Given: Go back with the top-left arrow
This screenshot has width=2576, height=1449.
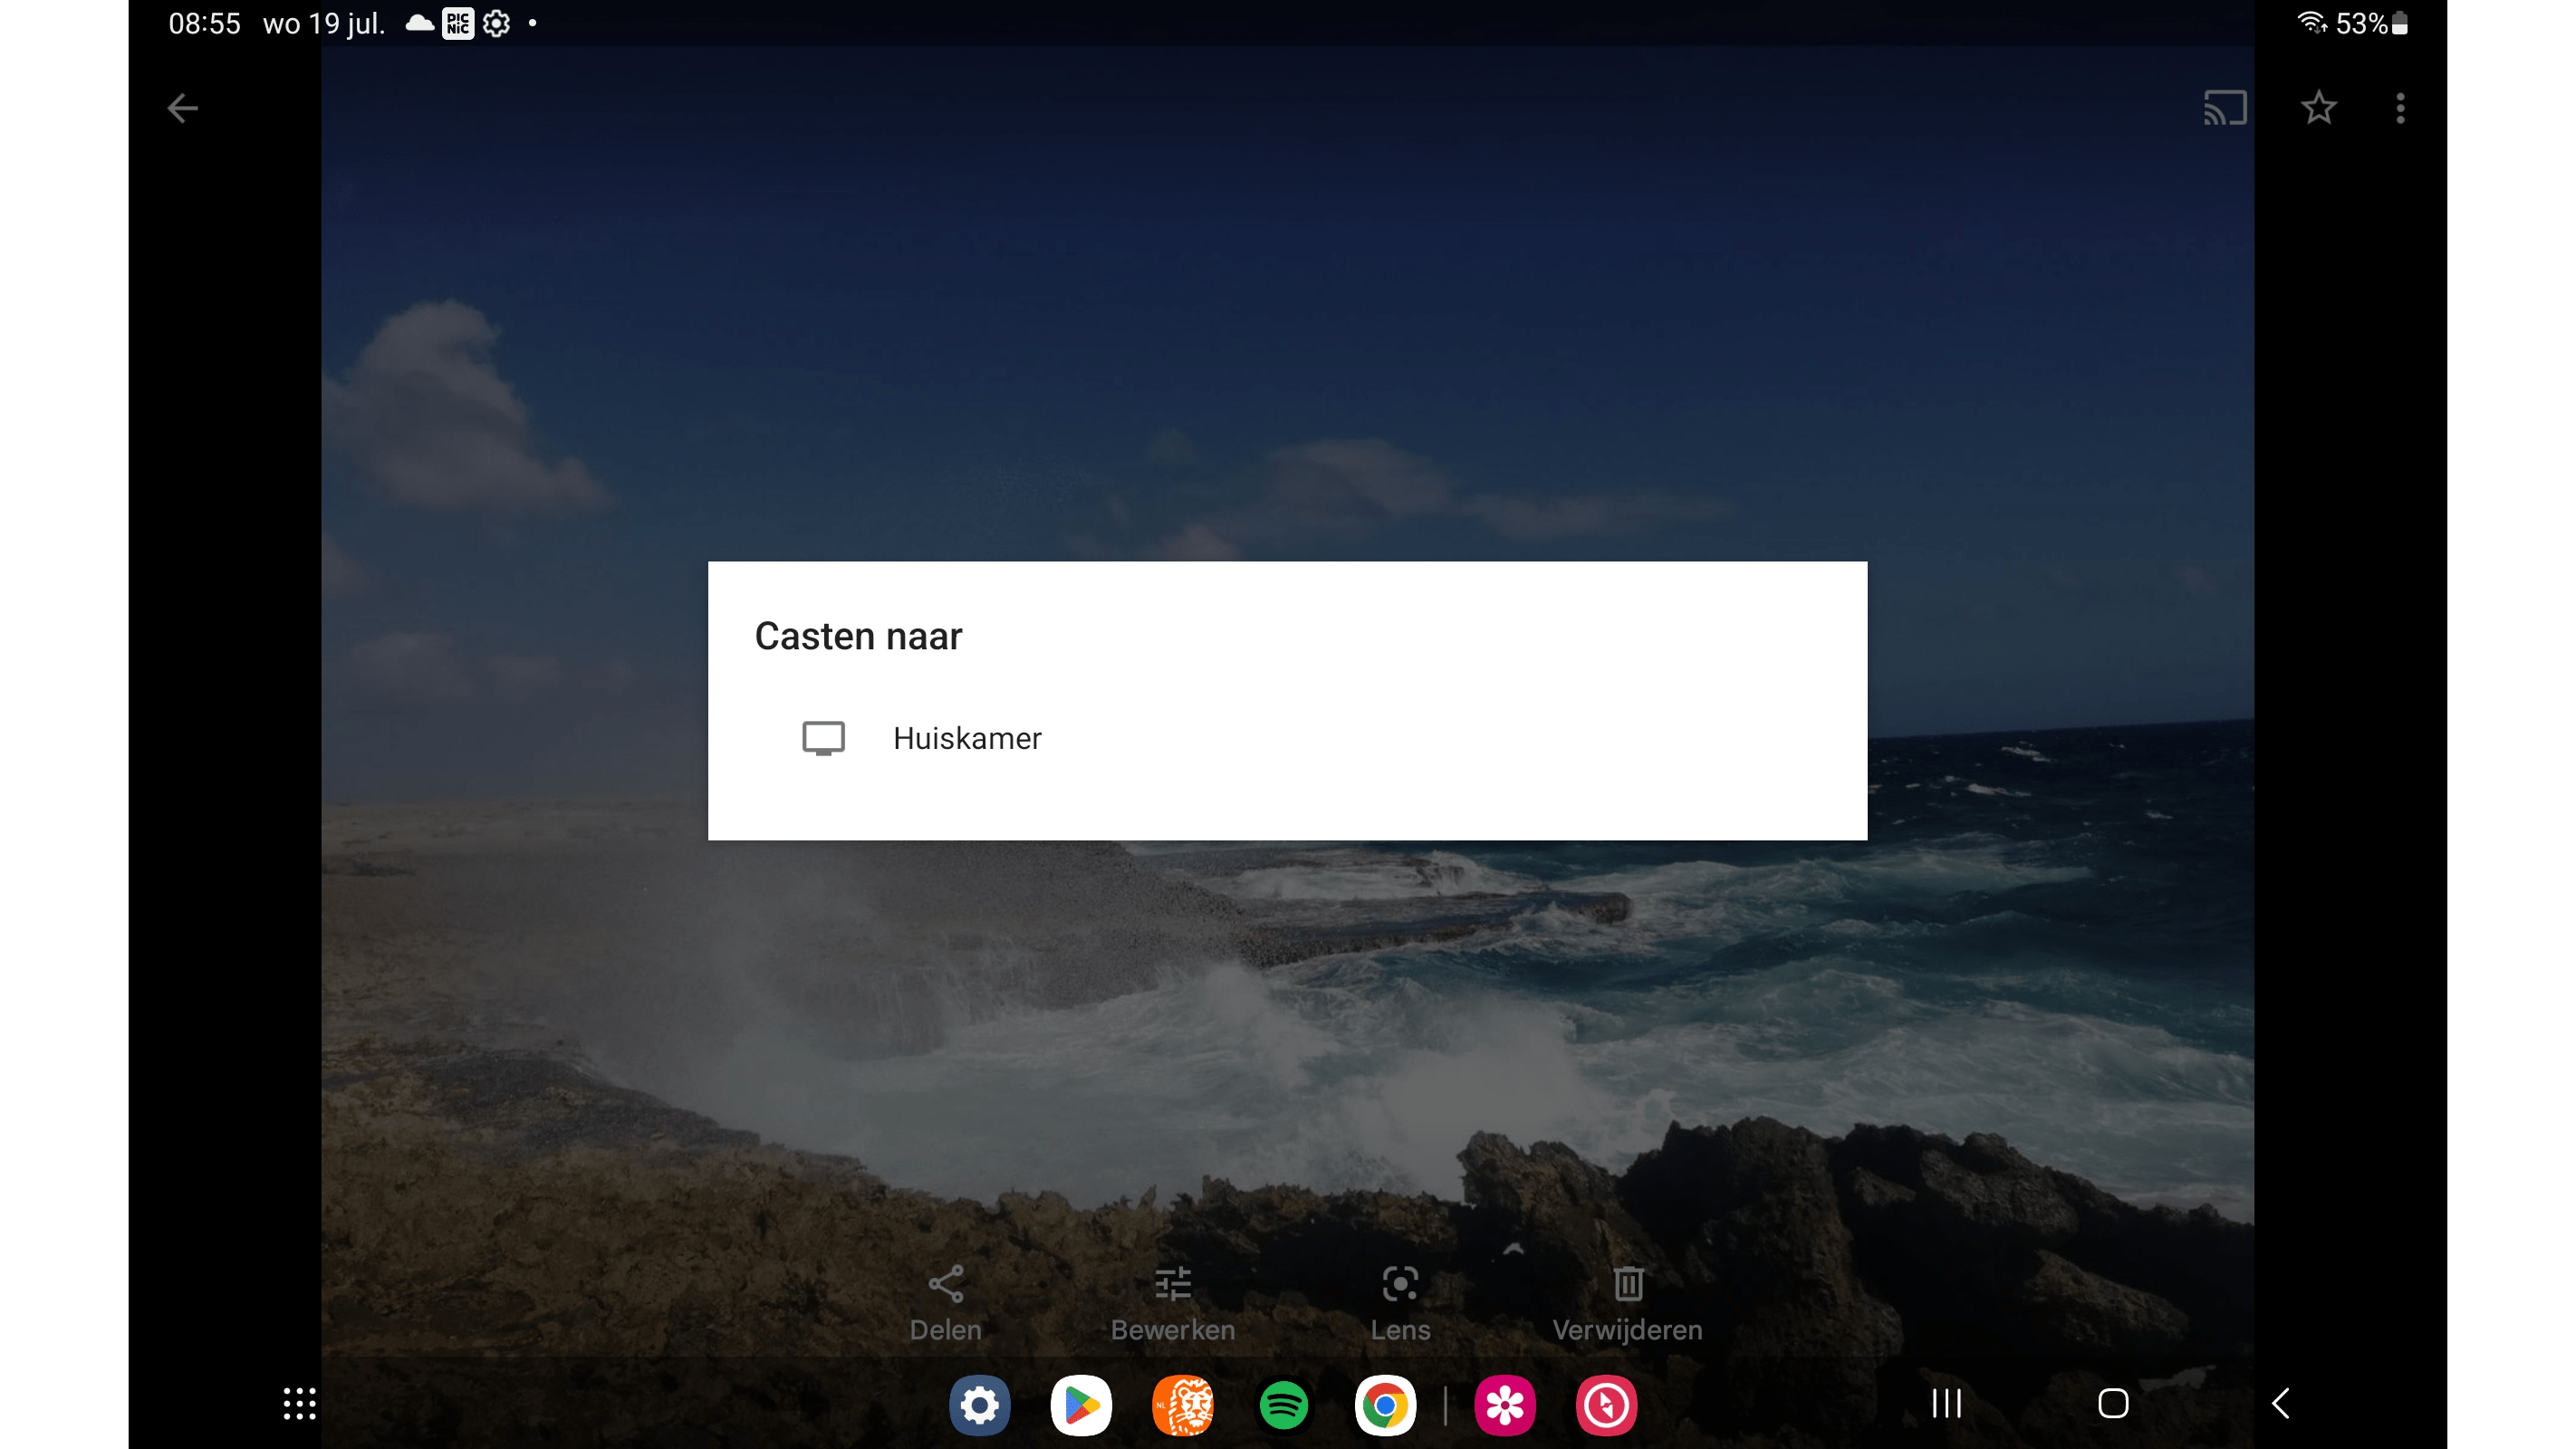Looking at the screenshot, I should (182, 108).
